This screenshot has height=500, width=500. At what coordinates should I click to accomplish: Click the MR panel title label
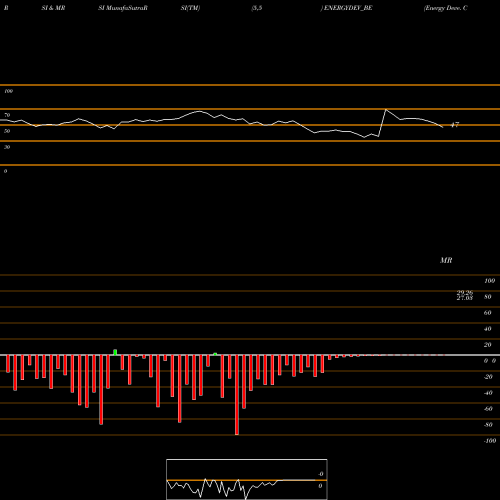(446, 260)
